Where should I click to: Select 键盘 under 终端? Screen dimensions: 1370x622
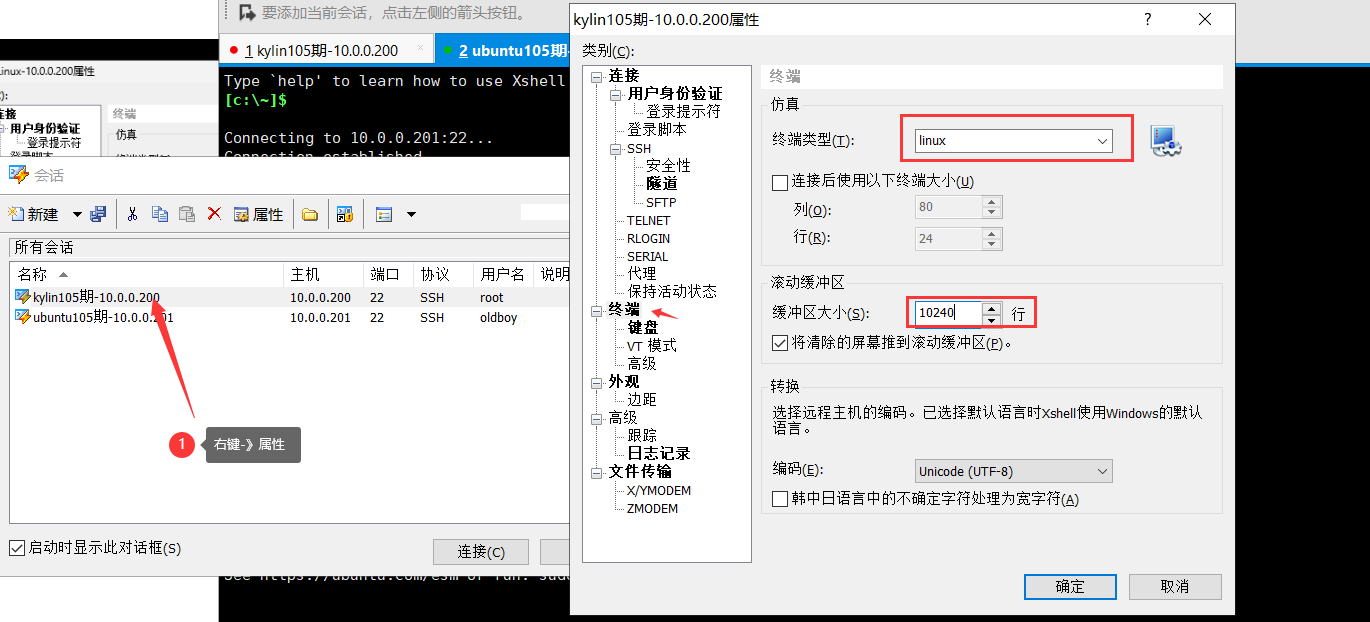[x=643, y=328]
